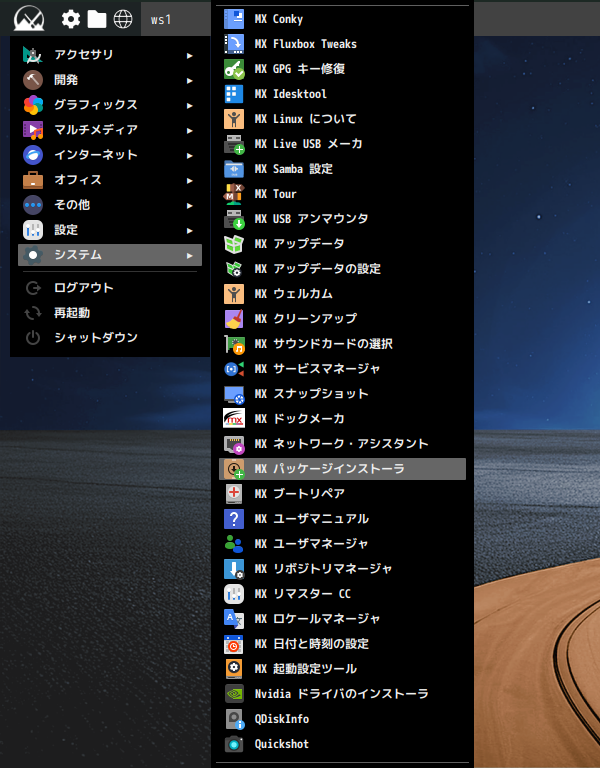The height and width of the screenshot is (768, 600).
Task: Open the MX Linux logo menu button
Action: pos(29,19)
